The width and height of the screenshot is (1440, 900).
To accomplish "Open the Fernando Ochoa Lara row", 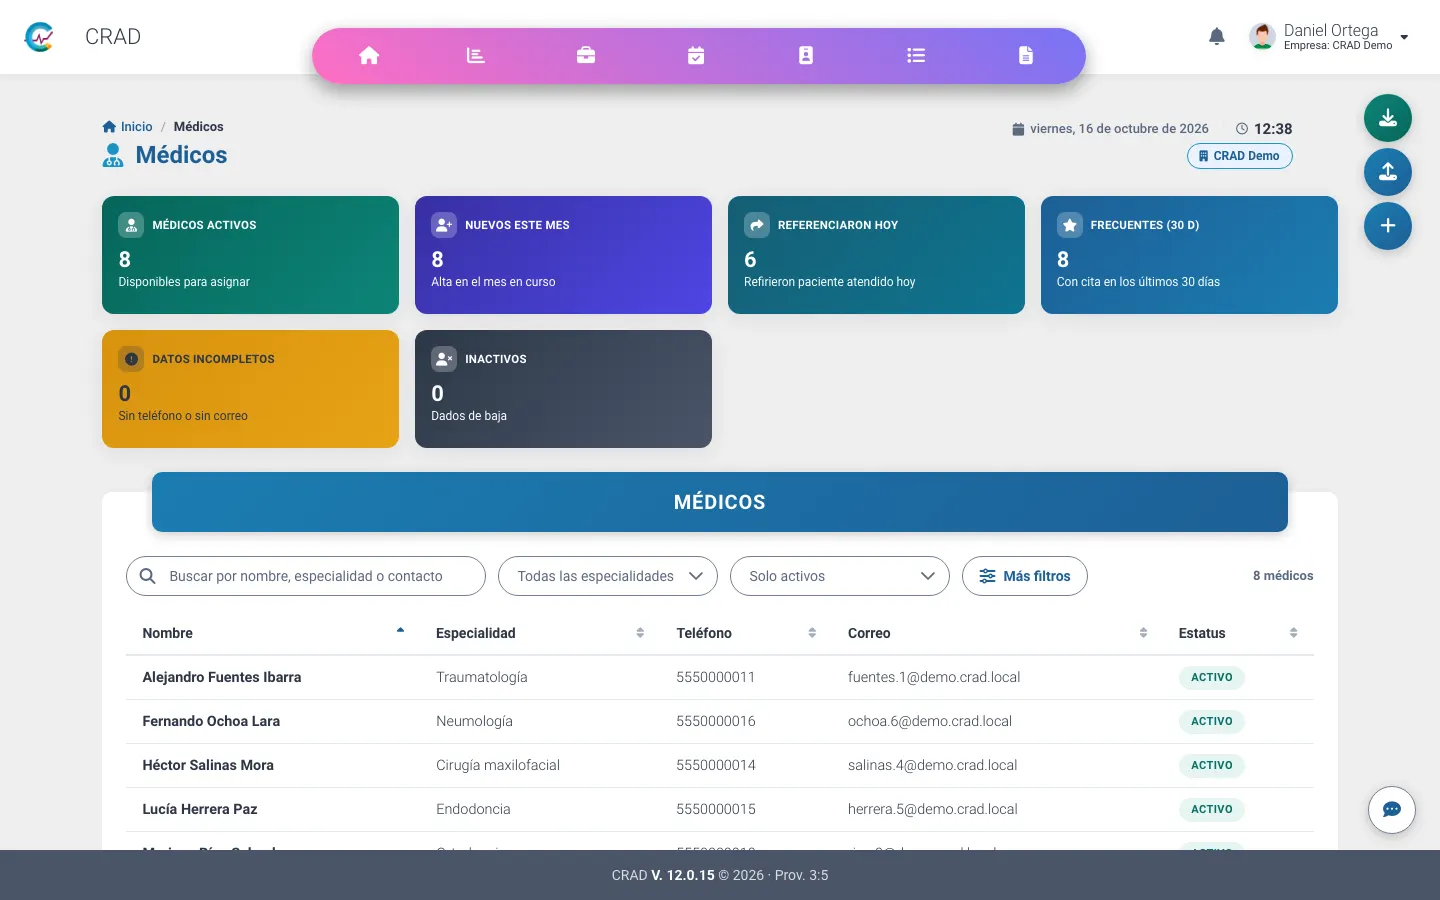I will pyautogui.click(x=720, y=721).
